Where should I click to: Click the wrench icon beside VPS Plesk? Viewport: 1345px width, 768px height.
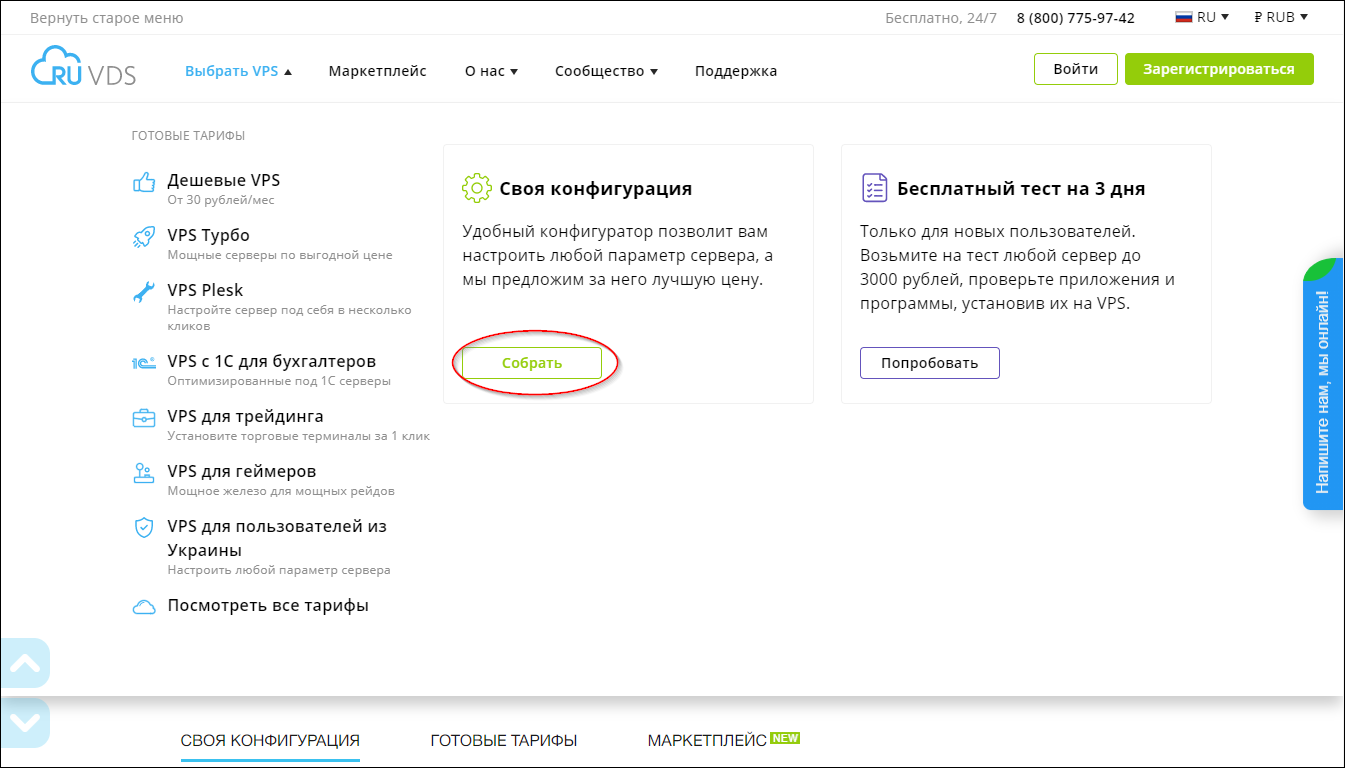coord(144,292)
